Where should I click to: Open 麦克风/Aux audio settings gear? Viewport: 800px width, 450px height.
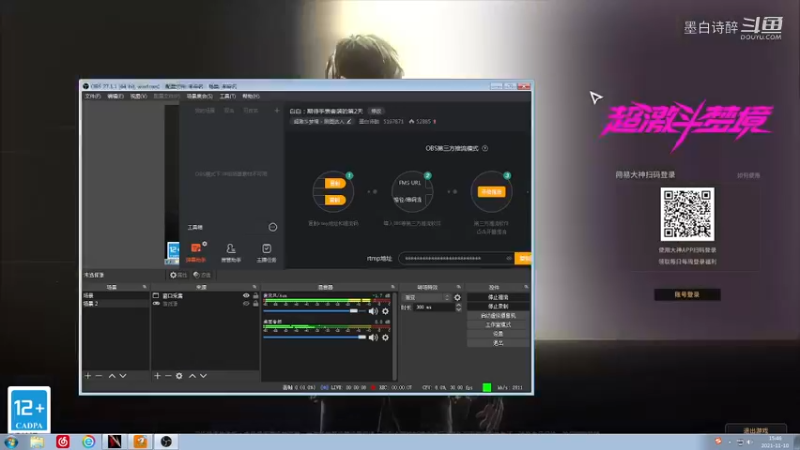pos(386,311)
